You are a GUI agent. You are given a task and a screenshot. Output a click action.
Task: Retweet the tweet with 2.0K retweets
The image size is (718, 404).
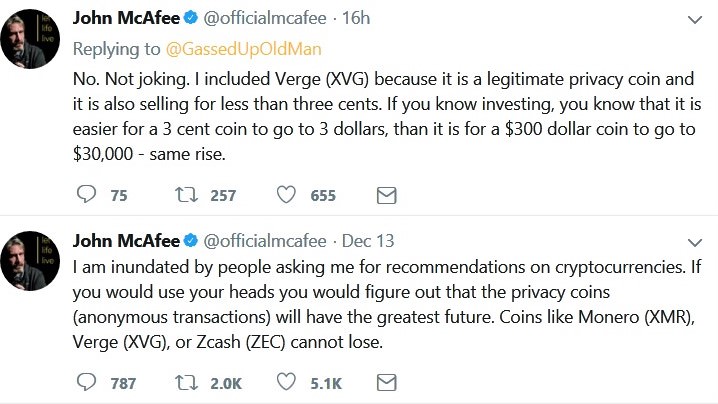point(186,382)
